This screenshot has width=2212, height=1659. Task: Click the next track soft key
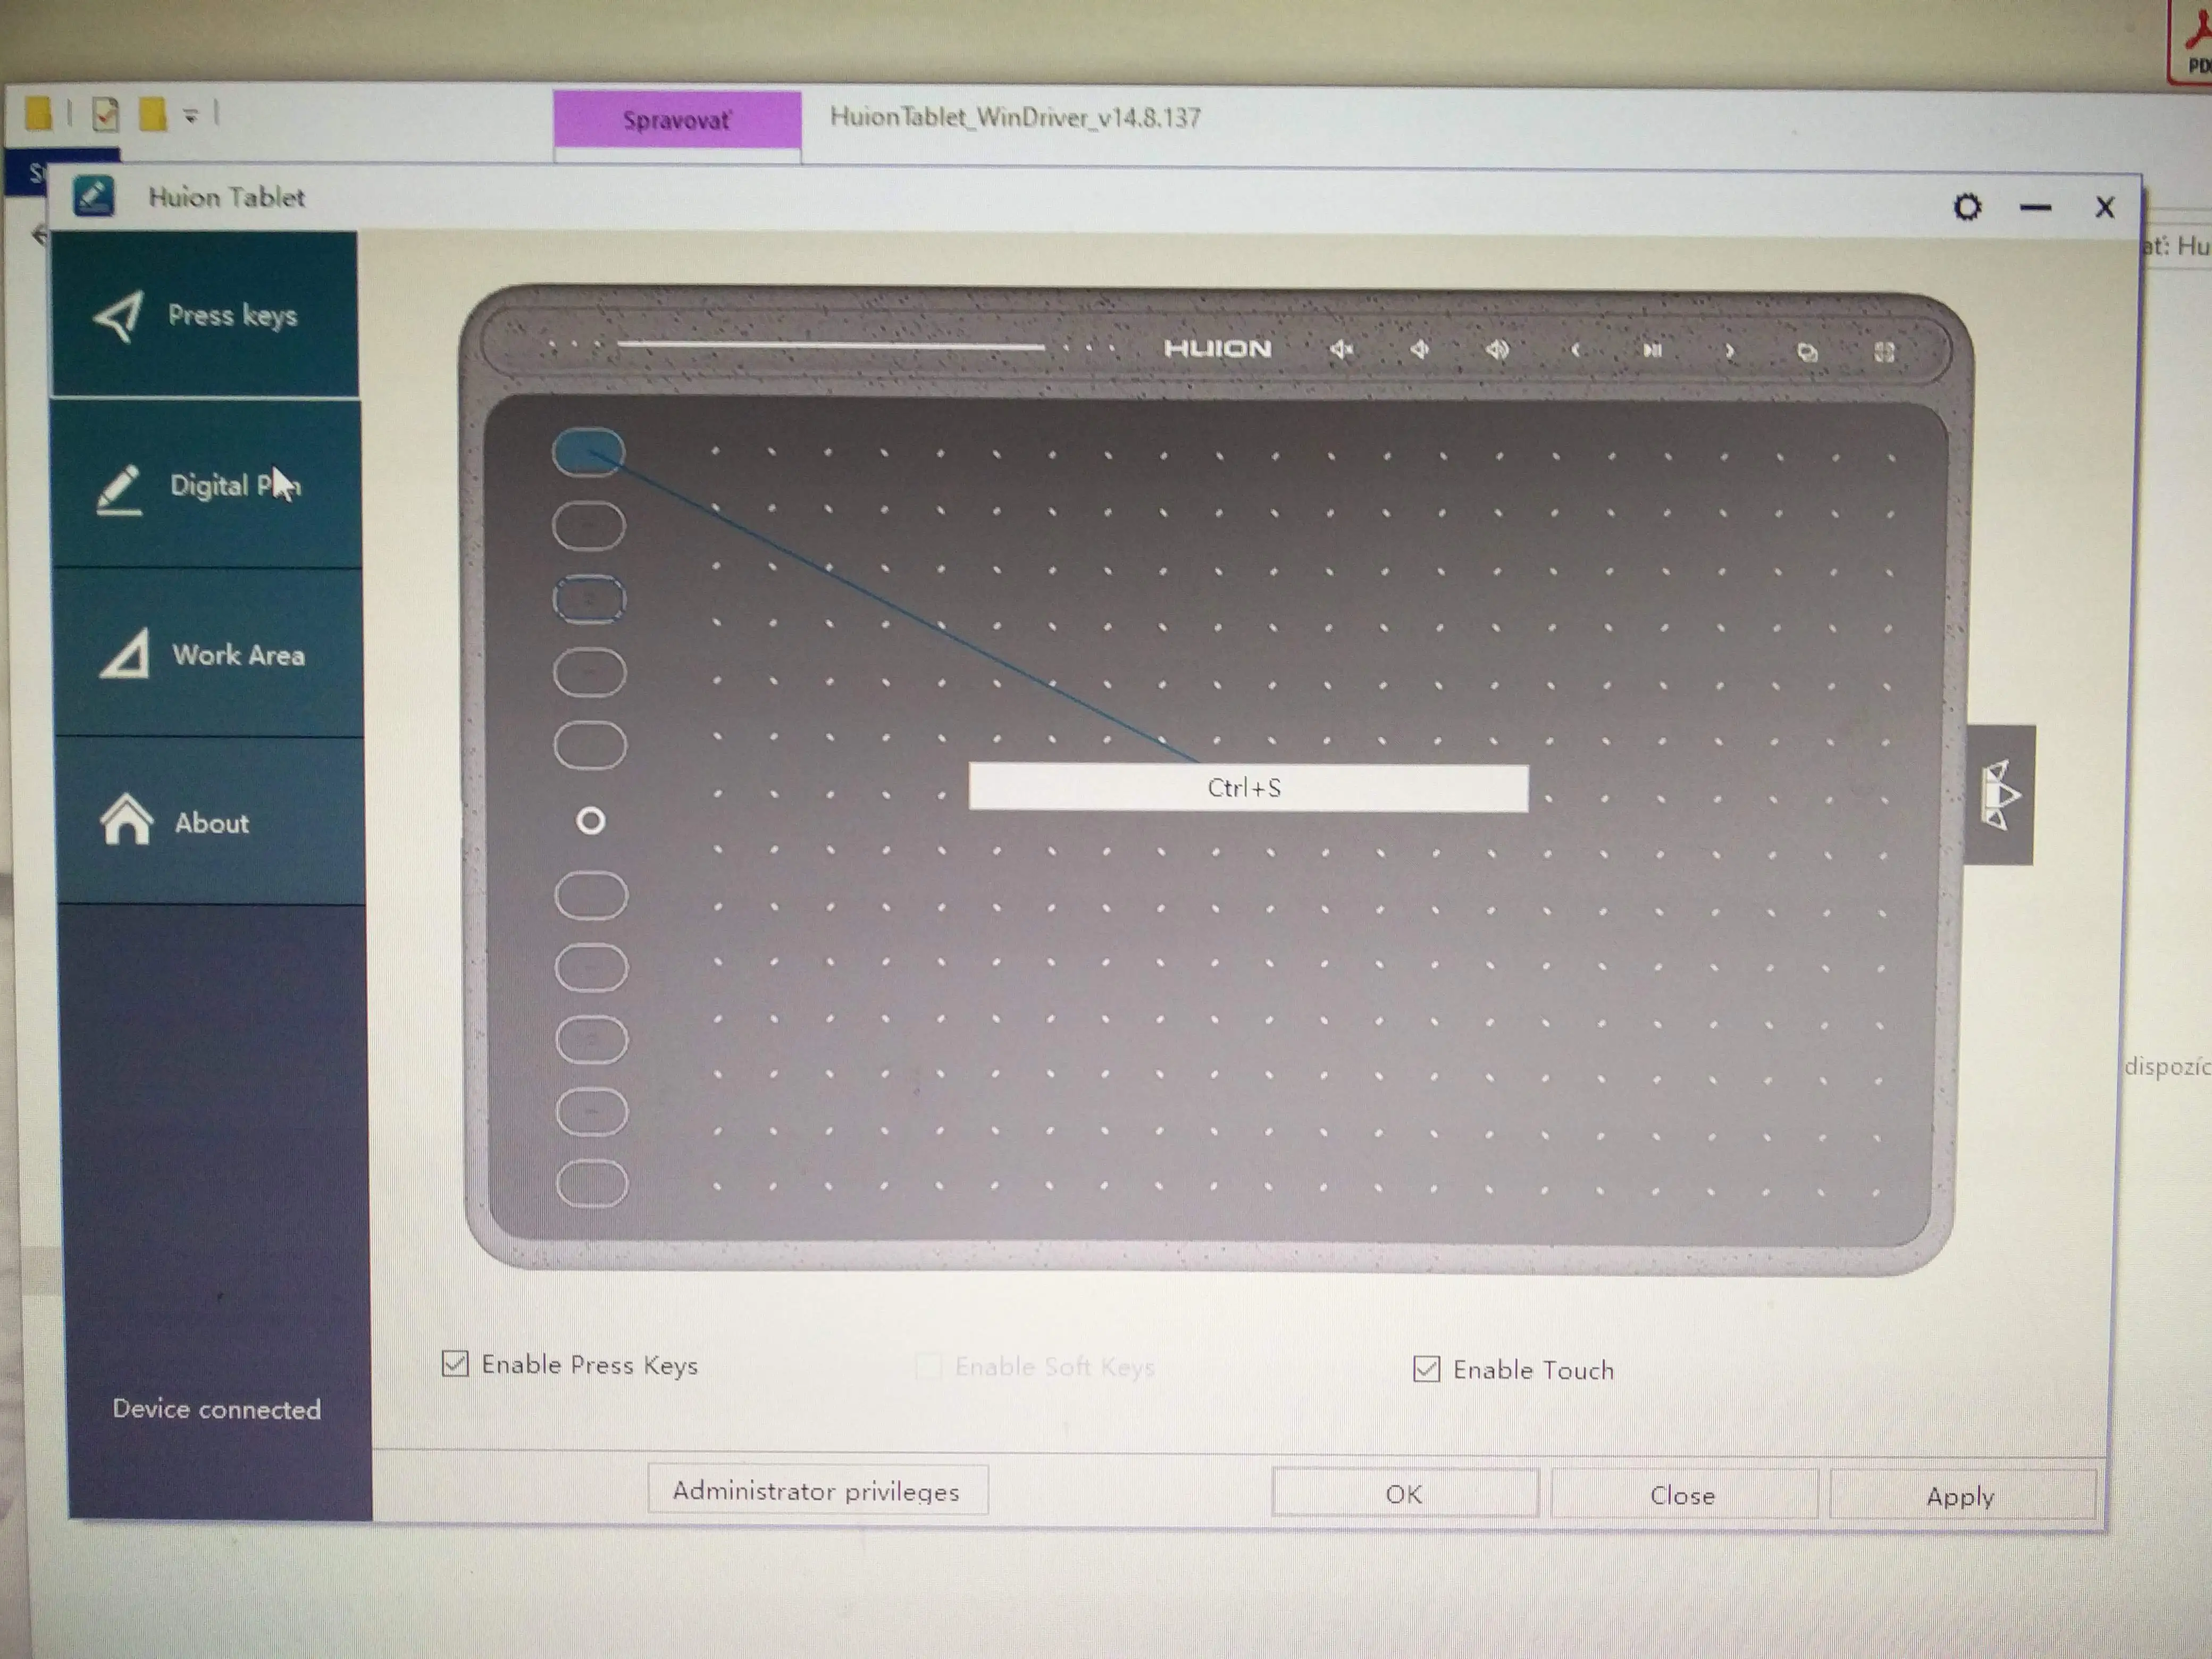point(1730,351)
